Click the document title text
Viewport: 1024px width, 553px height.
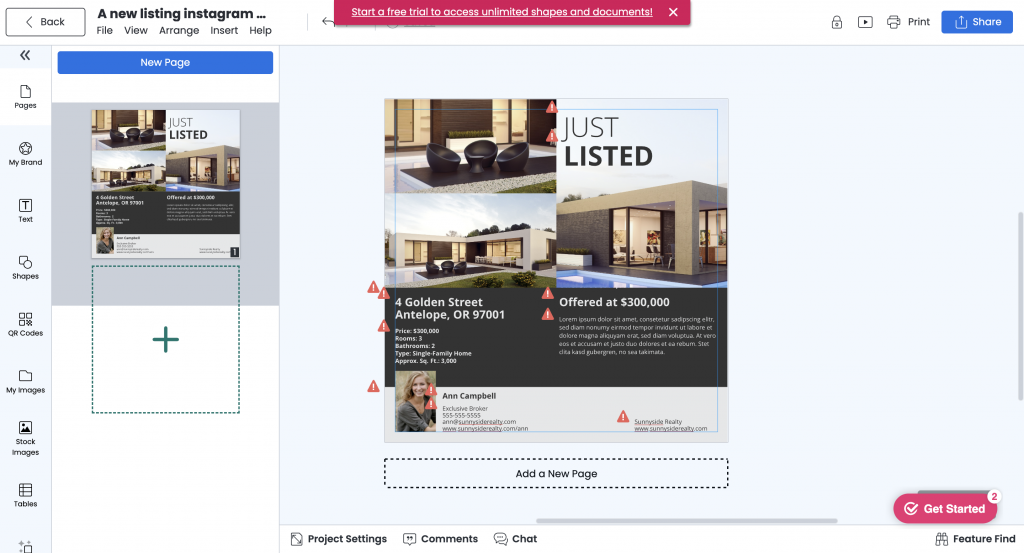[x=182, y=14]
